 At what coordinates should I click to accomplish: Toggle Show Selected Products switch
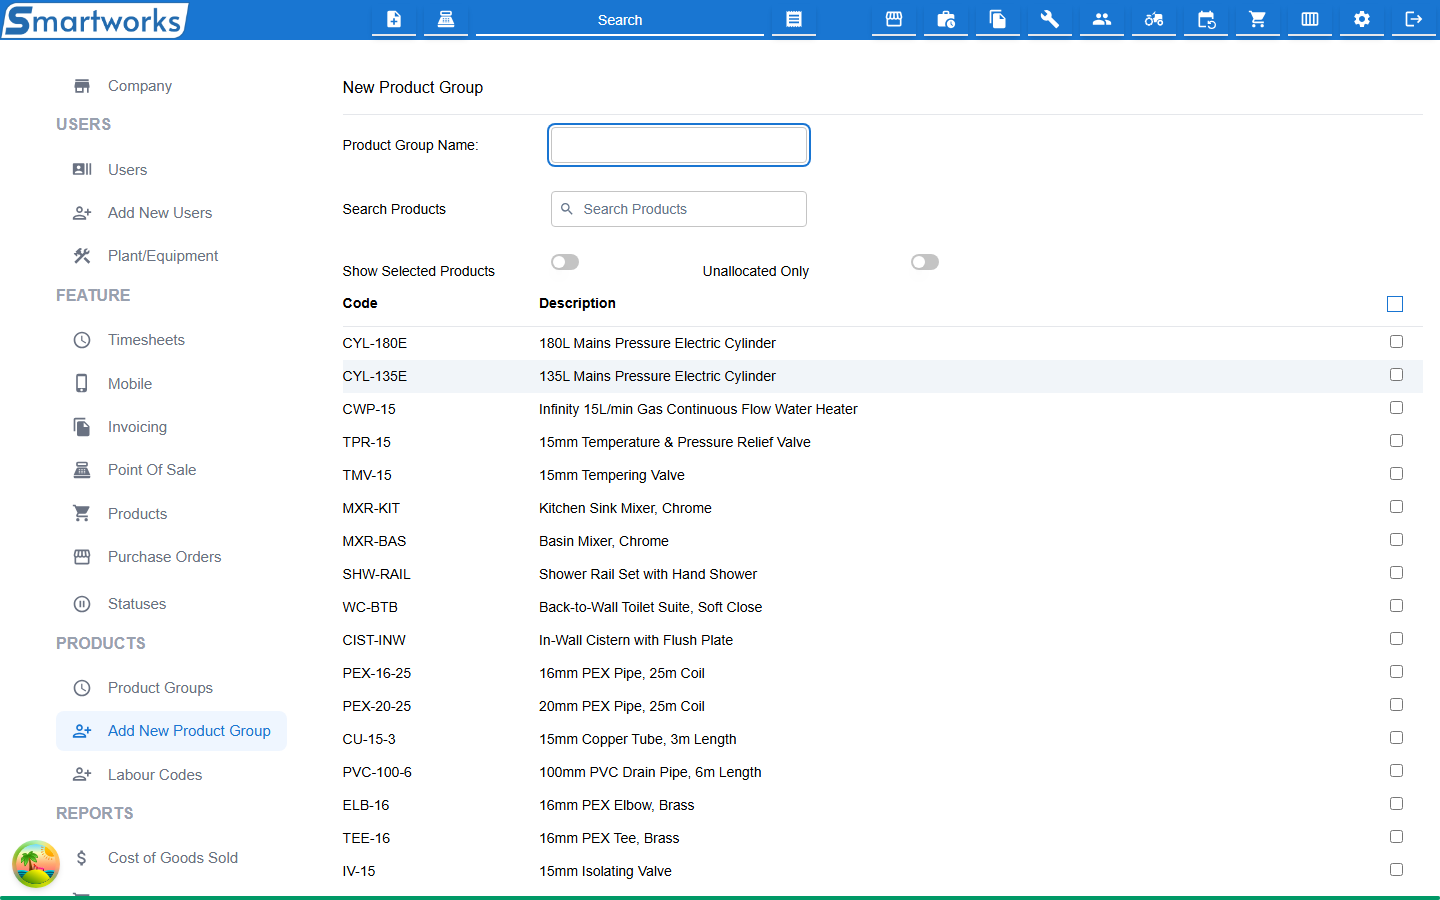(565, 262)
